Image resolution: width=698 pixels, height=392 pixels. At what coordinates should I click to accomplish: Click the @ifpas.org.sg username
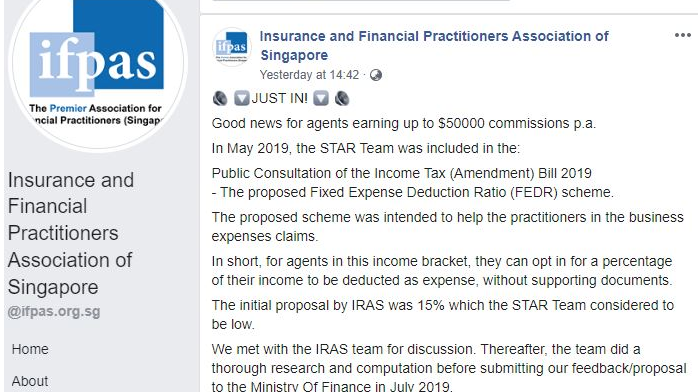pos(54,311)
